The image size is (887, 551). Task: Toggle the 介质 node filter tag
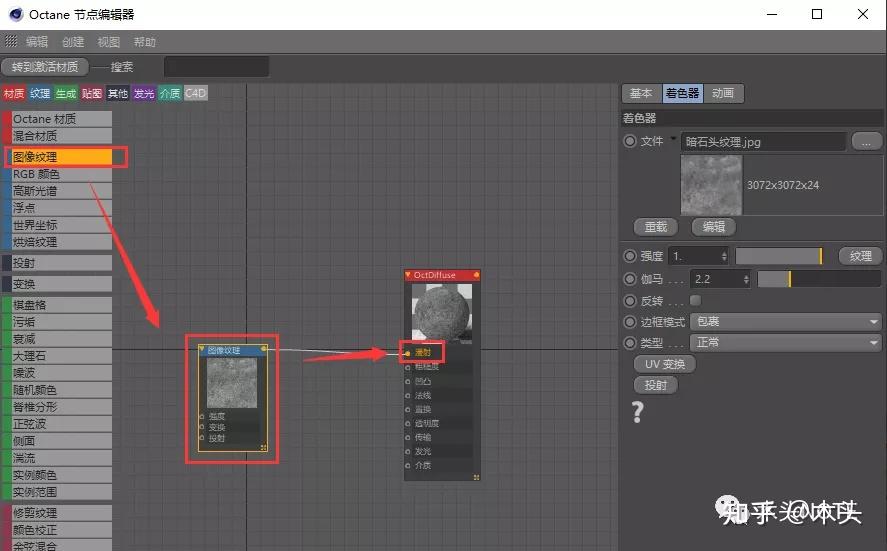click(x=170, y=93)
